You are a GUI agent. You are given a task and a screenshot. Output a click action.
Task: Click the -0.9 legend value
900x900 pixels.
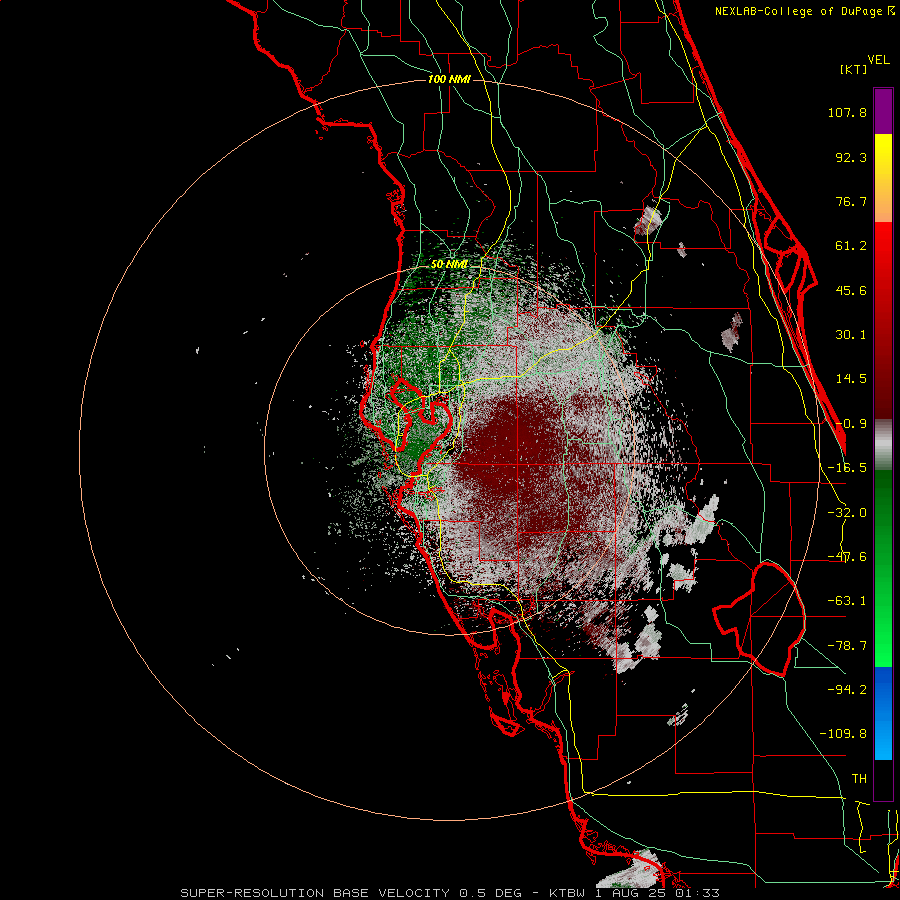[x=851, y=424]
